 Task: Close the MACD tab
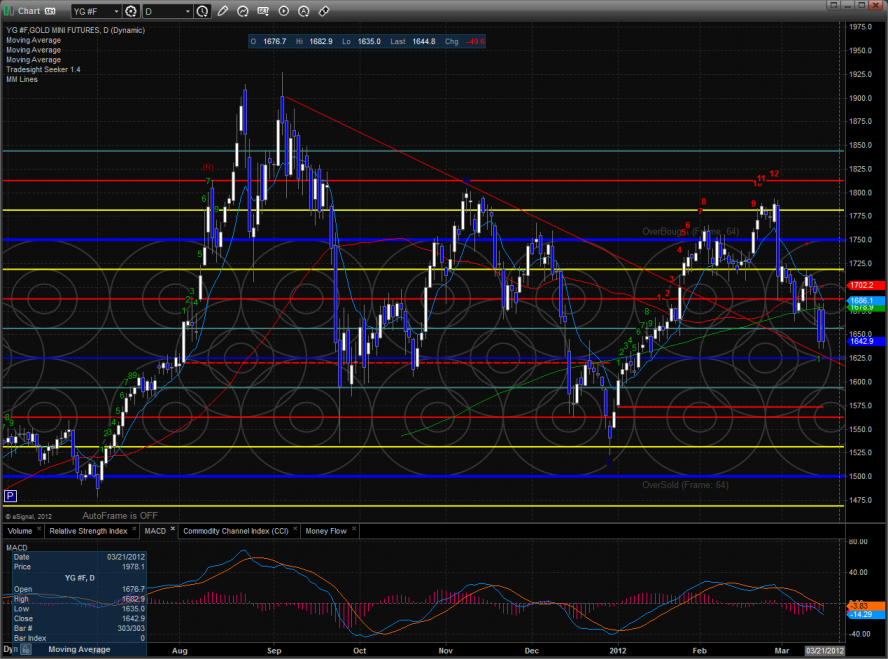pyautogui.click(x=172, y=531)
